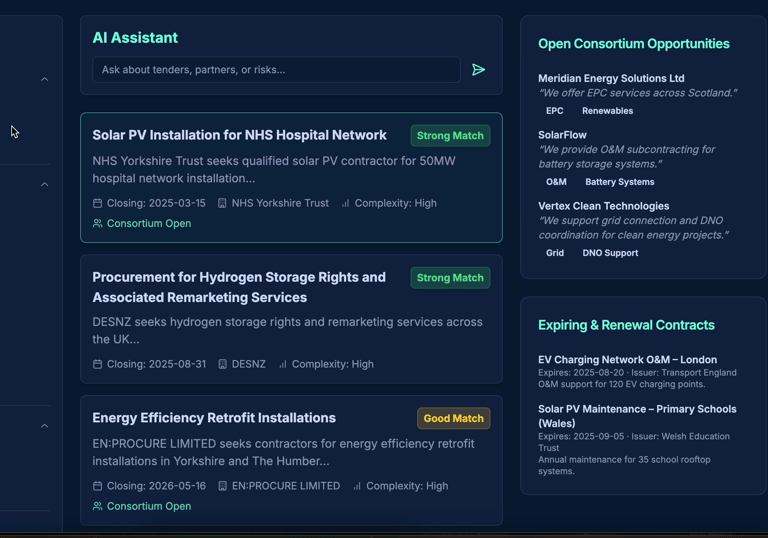The height and width of the screenshot is (538, 768).
Task: Collapse the bottom sidebar section chevron
Action: 45,426
